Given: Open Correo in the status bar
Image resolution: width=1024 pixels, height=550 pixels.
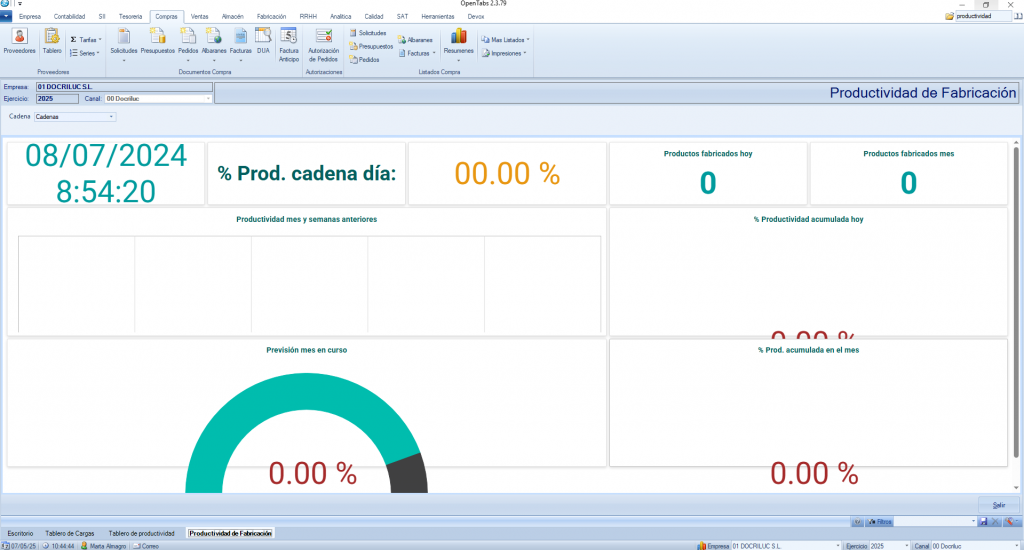Looking at the screenshot, I should pyautogui.click(x=146, y=546).
